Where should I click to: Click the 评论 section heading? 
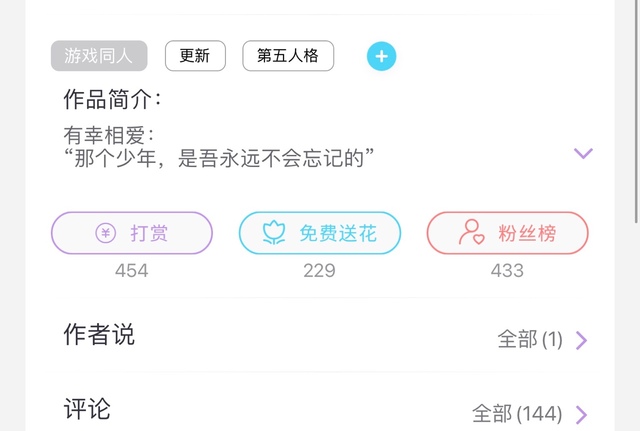click(87, 409)
